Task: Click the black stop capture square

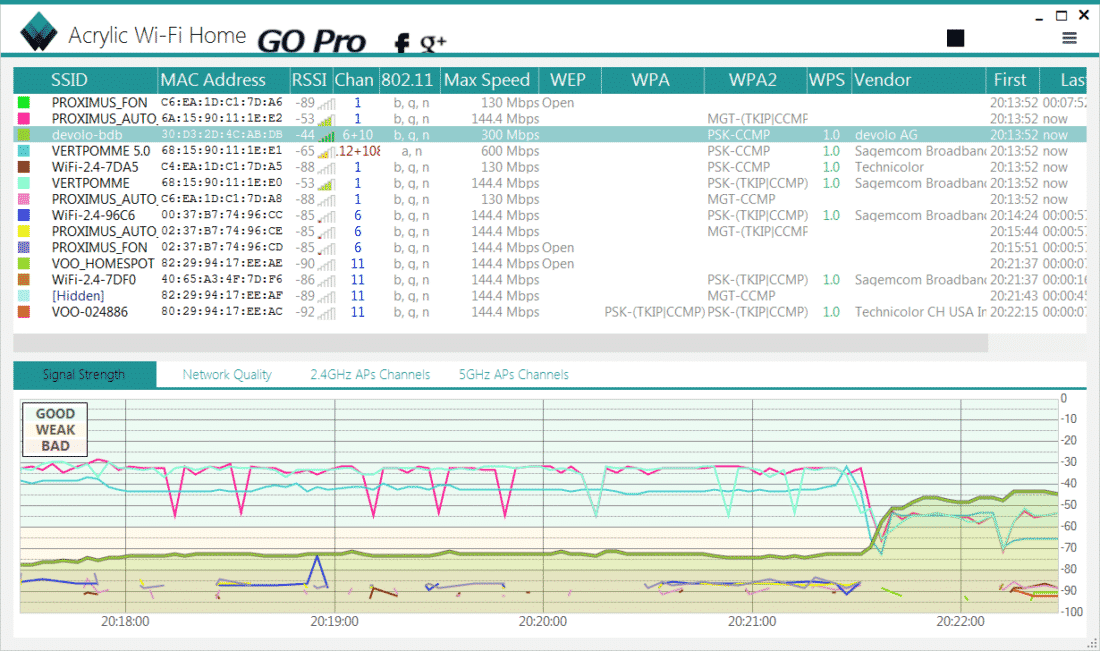Action: (x=955, y=38)
